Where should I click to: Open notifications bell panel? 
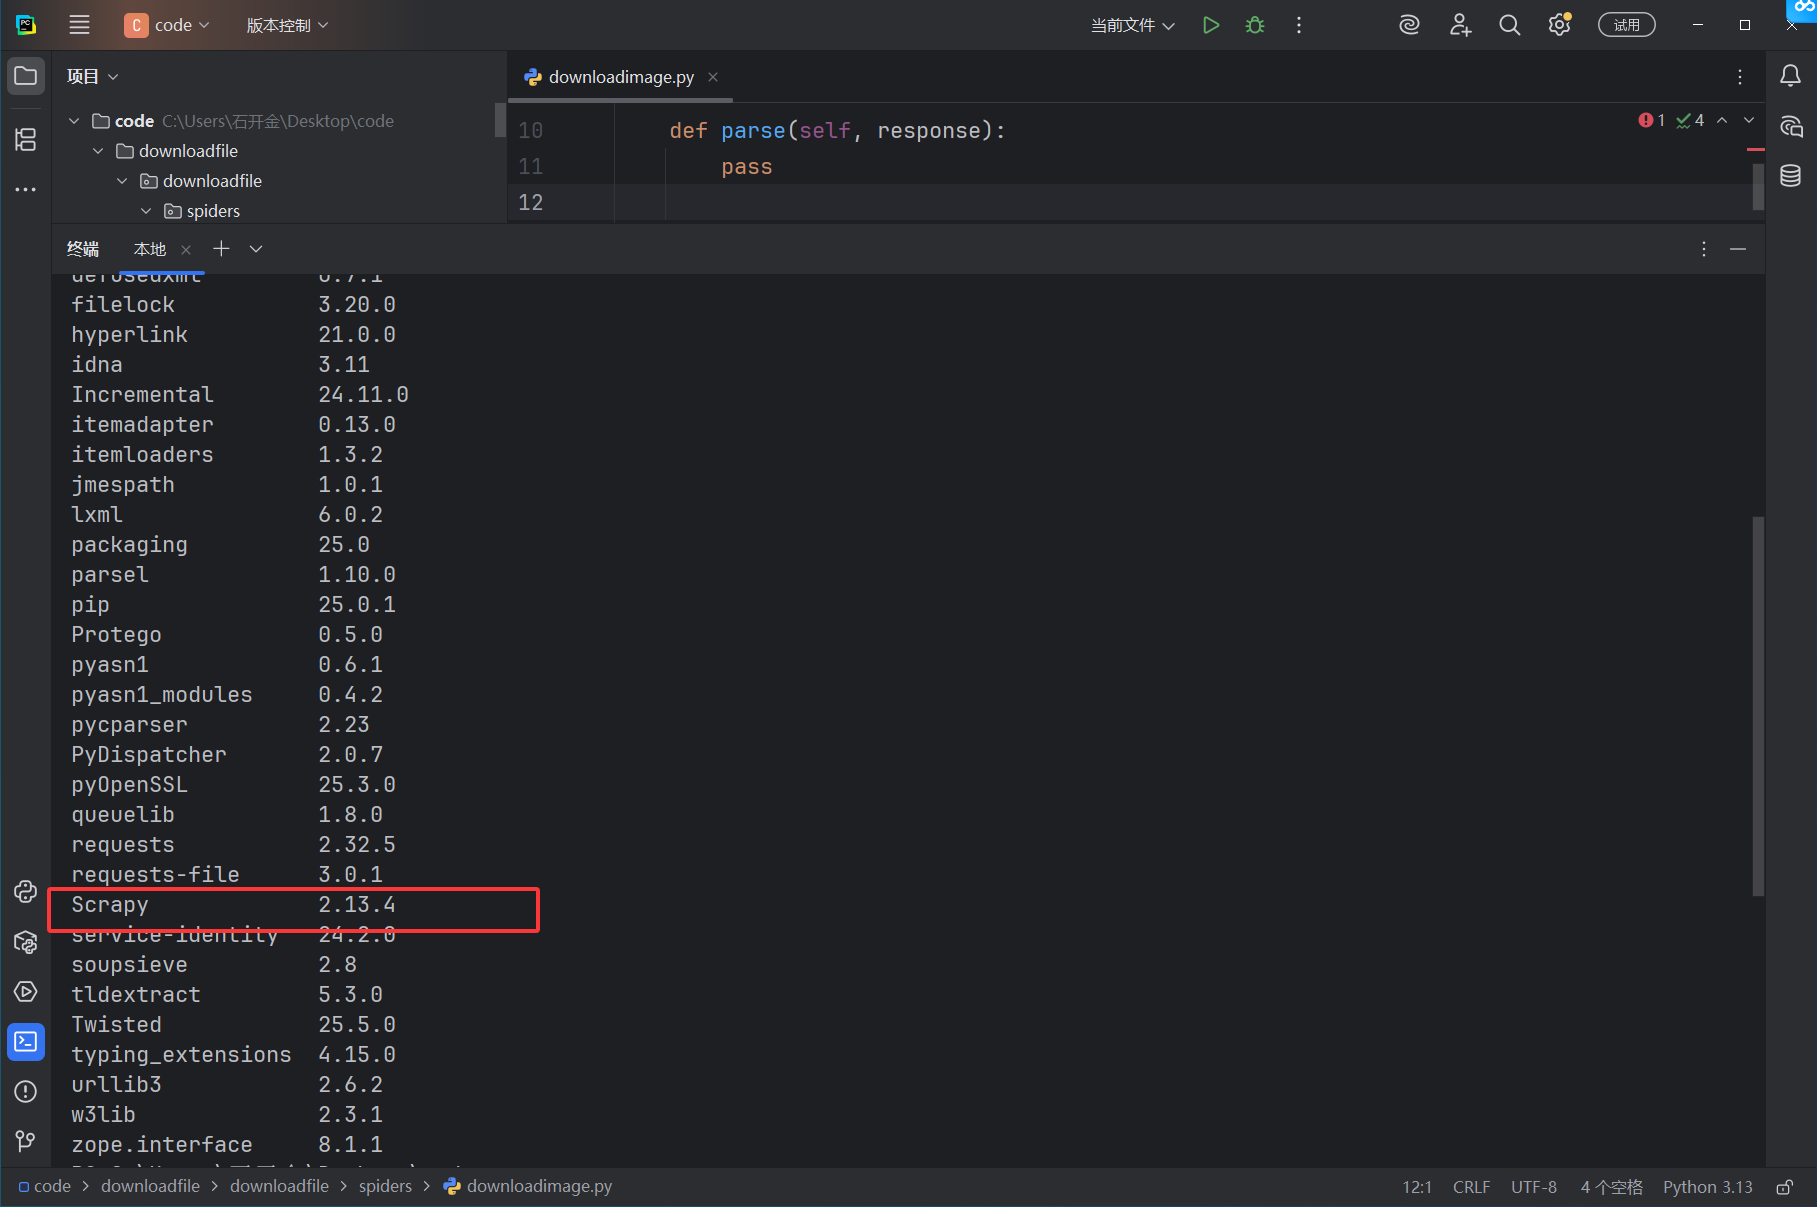tap(1791, 76)
